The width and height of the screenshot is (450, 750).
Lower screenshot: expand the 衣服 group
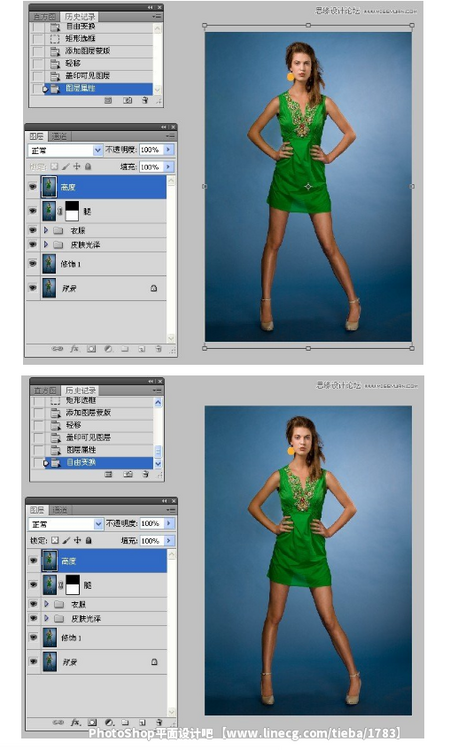click(46, 604)
